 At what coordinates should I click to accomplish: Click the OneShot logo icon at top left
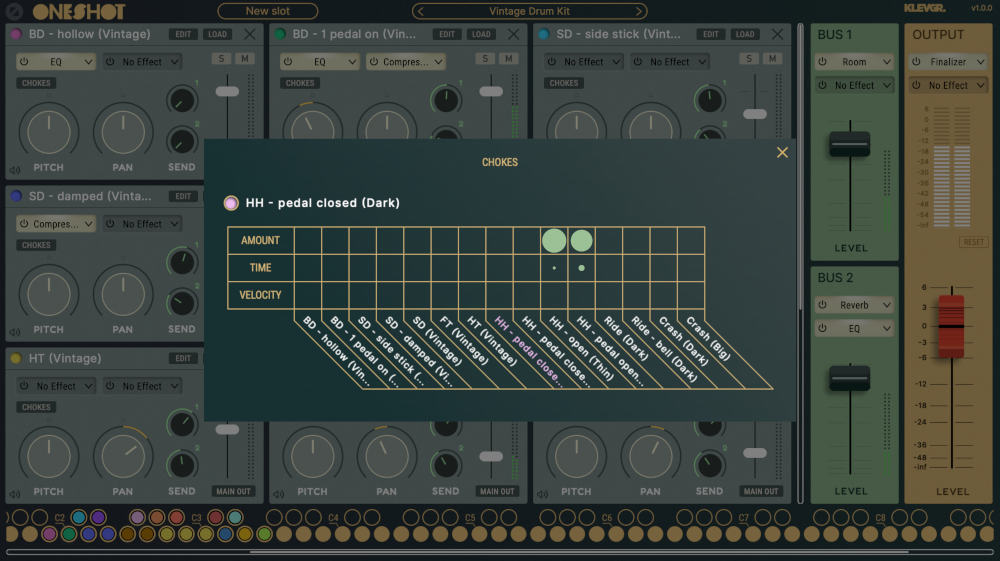[14, 11]
